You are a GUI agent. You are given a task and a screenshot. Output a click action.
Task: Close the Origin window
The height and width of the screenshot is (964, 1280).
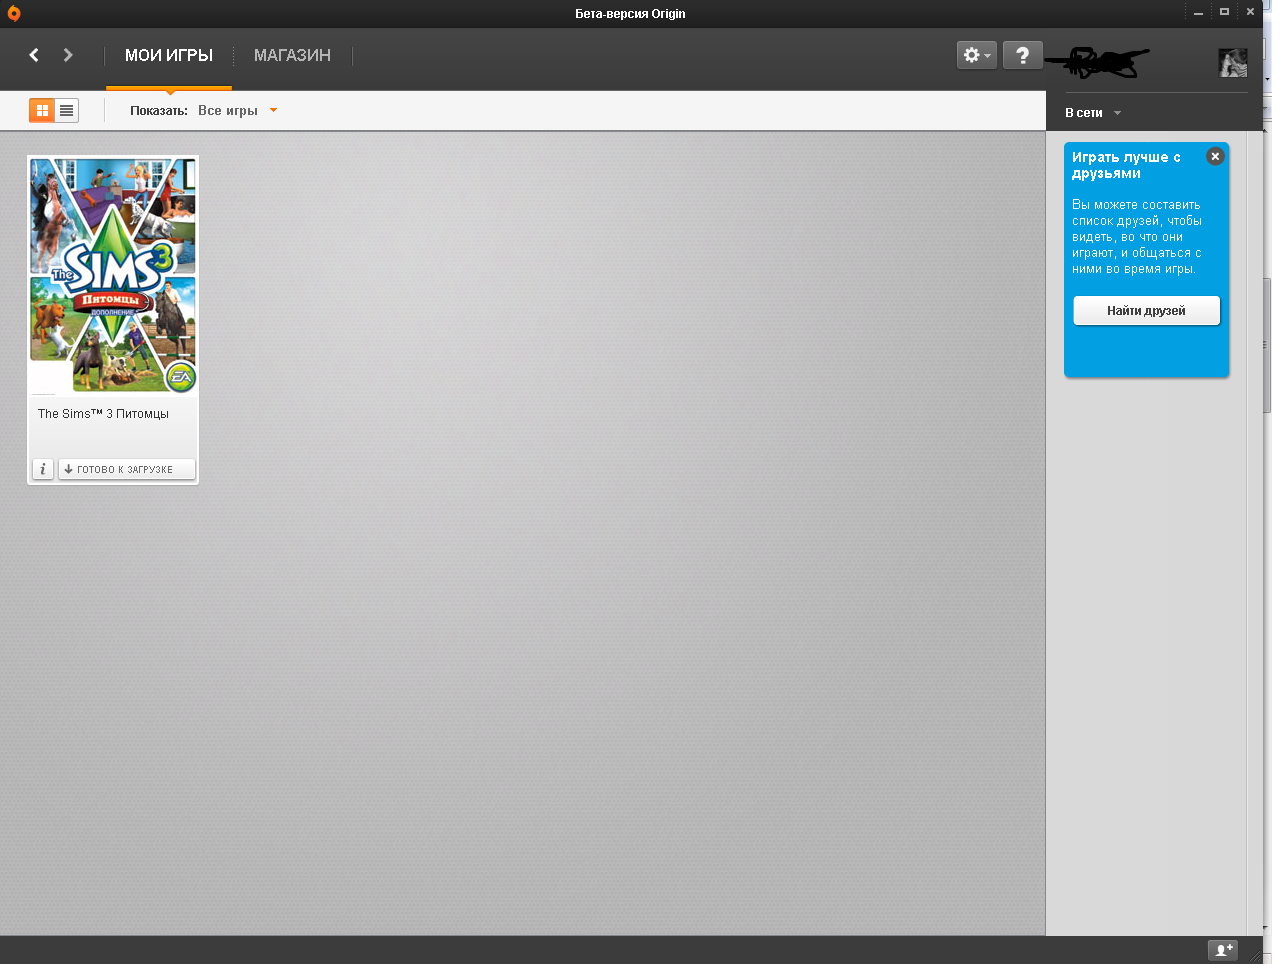click(1250, 12)
